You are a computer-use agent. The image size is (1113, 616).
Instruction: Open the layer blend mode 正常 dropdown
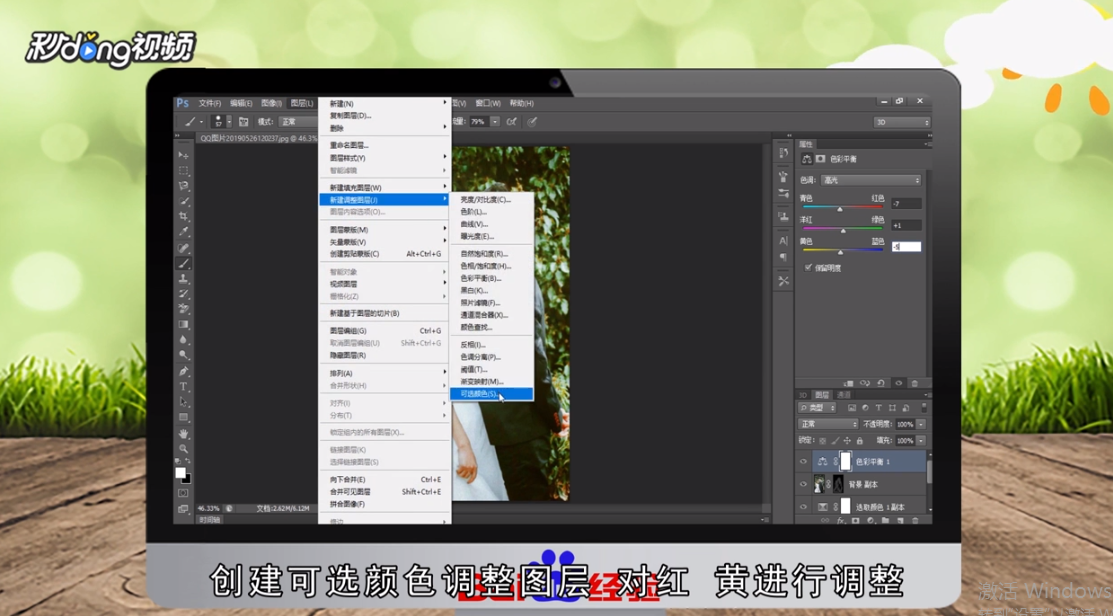pyautogui.click(x=828, y=424)
